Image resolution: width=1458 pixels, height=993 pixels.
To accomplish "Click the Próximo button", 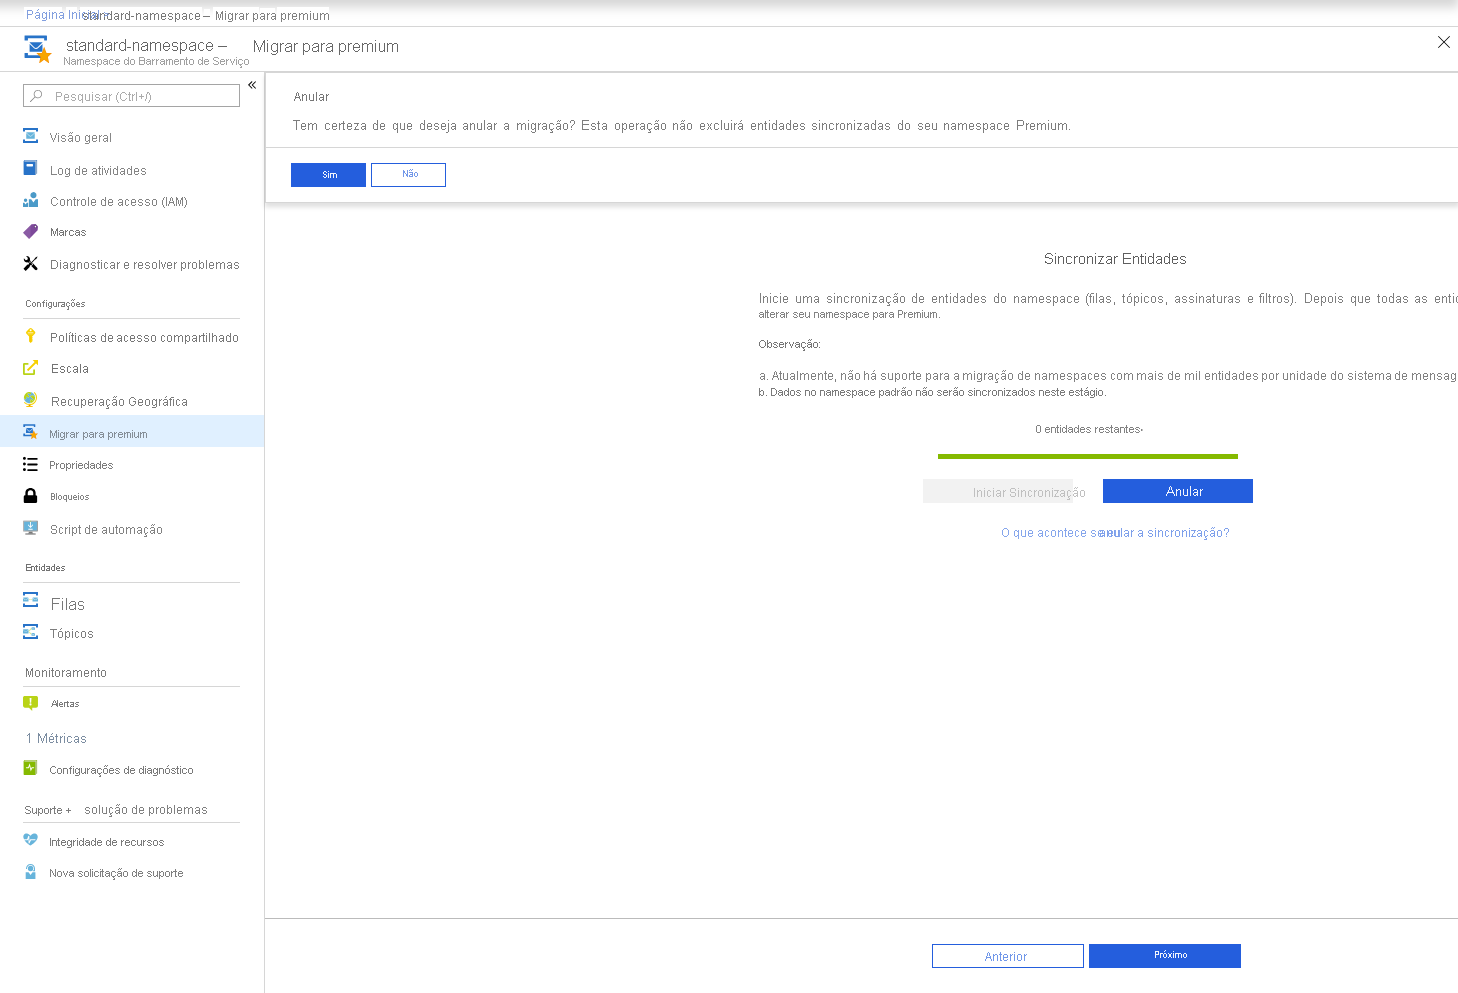I will tap(1165, 956).
